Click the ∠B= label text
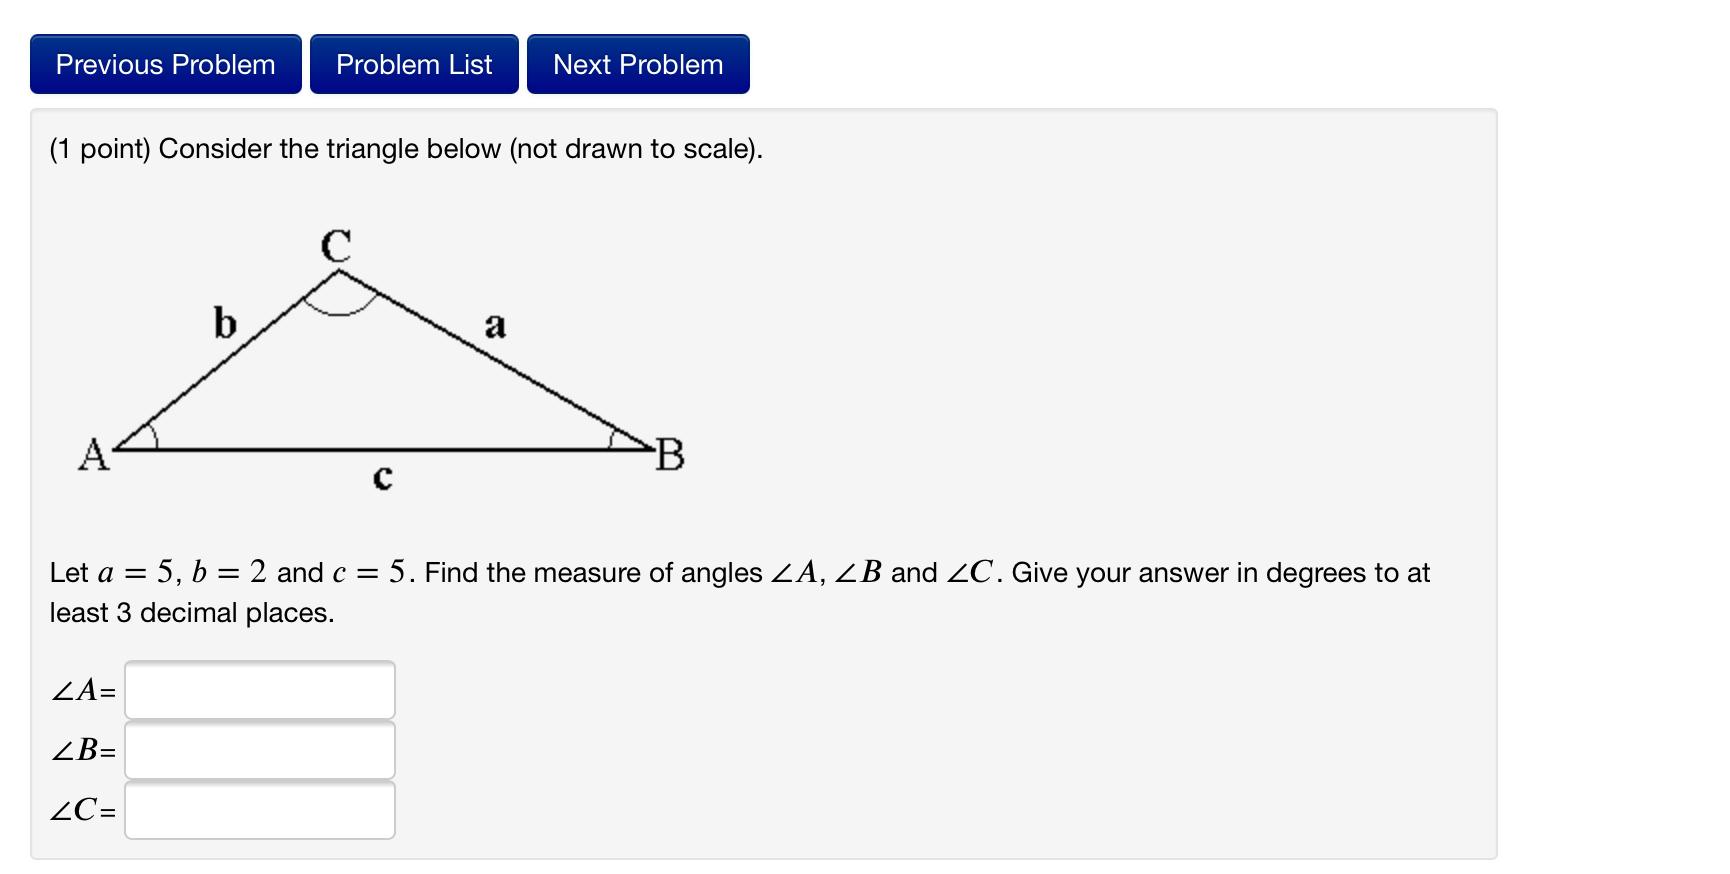The height and width of the screenshot is (874, 1730). 81,751
